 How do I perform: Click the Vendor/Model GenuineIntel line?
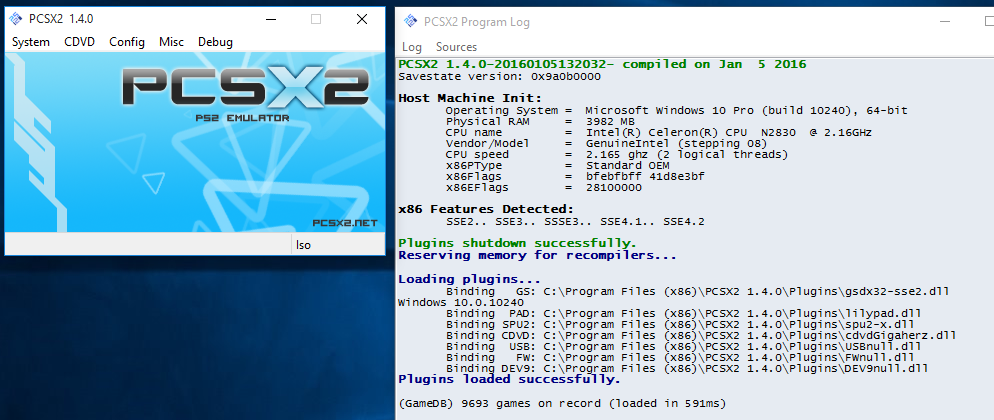click(606, 144)
